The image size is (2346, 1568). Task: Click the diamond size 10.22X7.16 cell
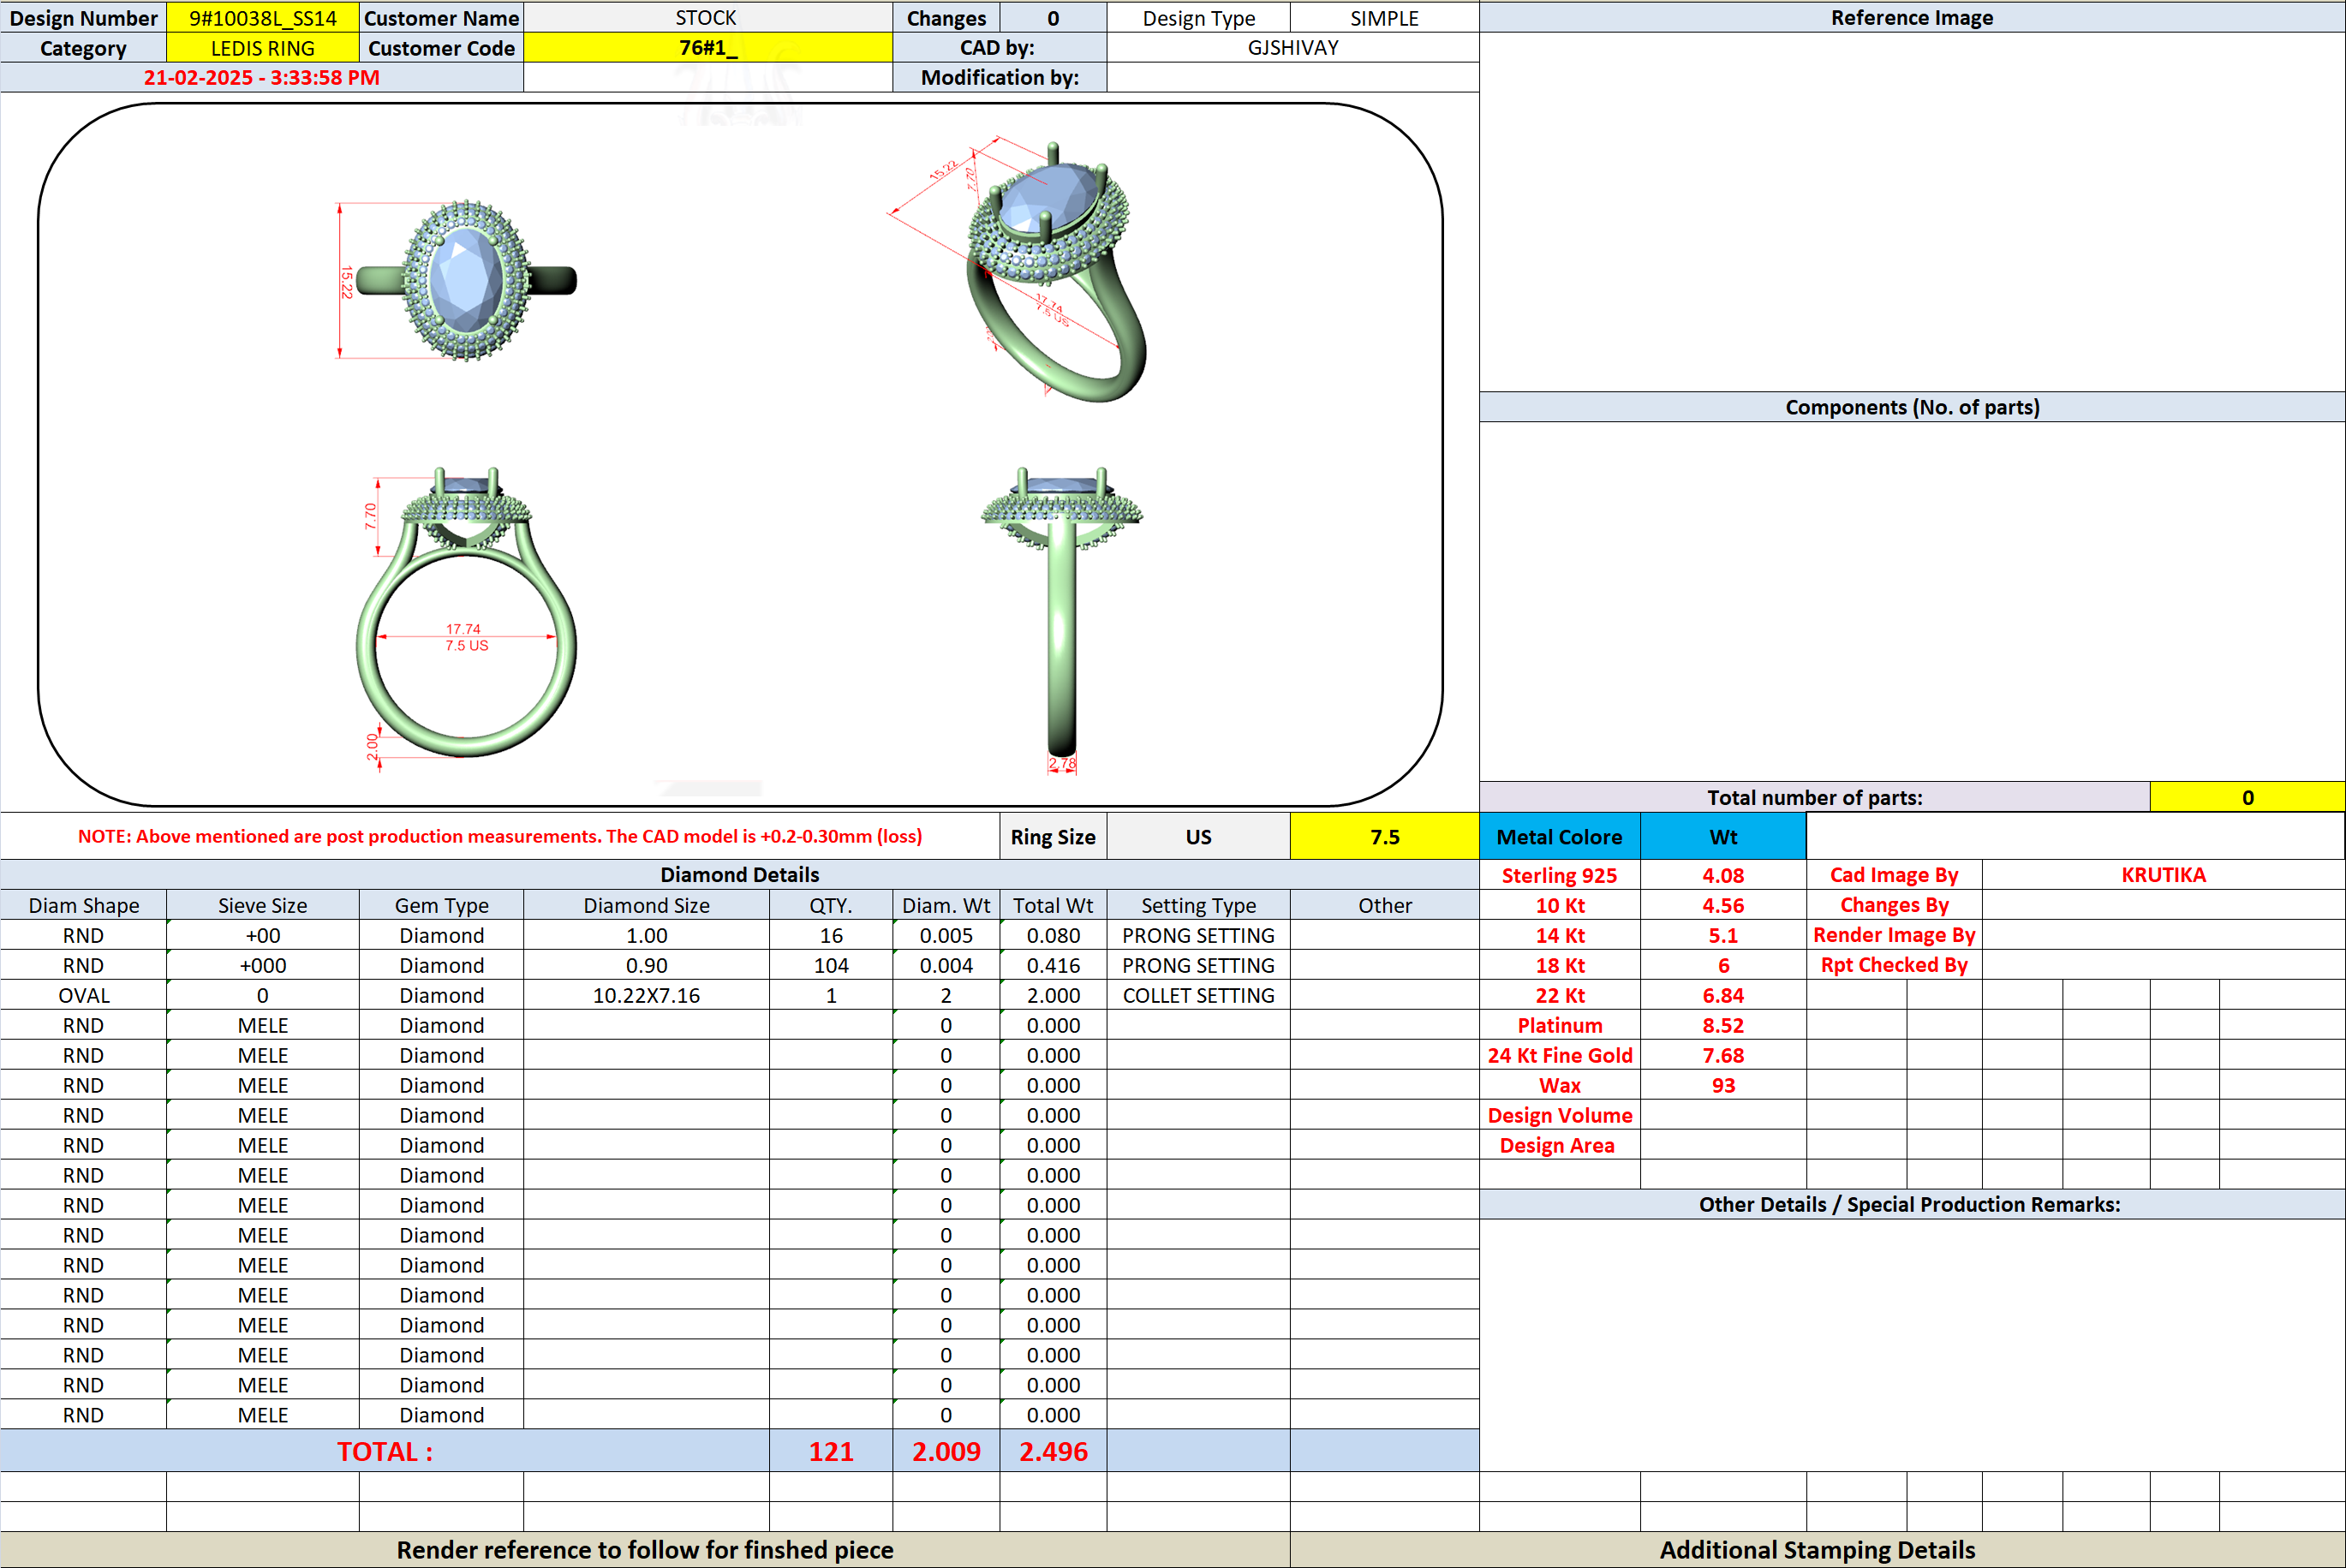(x=646, y=995)
